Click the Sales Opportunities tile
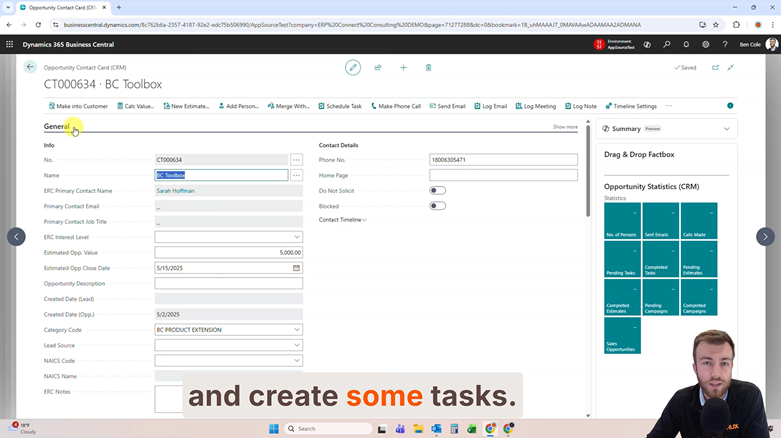This screenshot has width=781, height=438. point(622,335)
